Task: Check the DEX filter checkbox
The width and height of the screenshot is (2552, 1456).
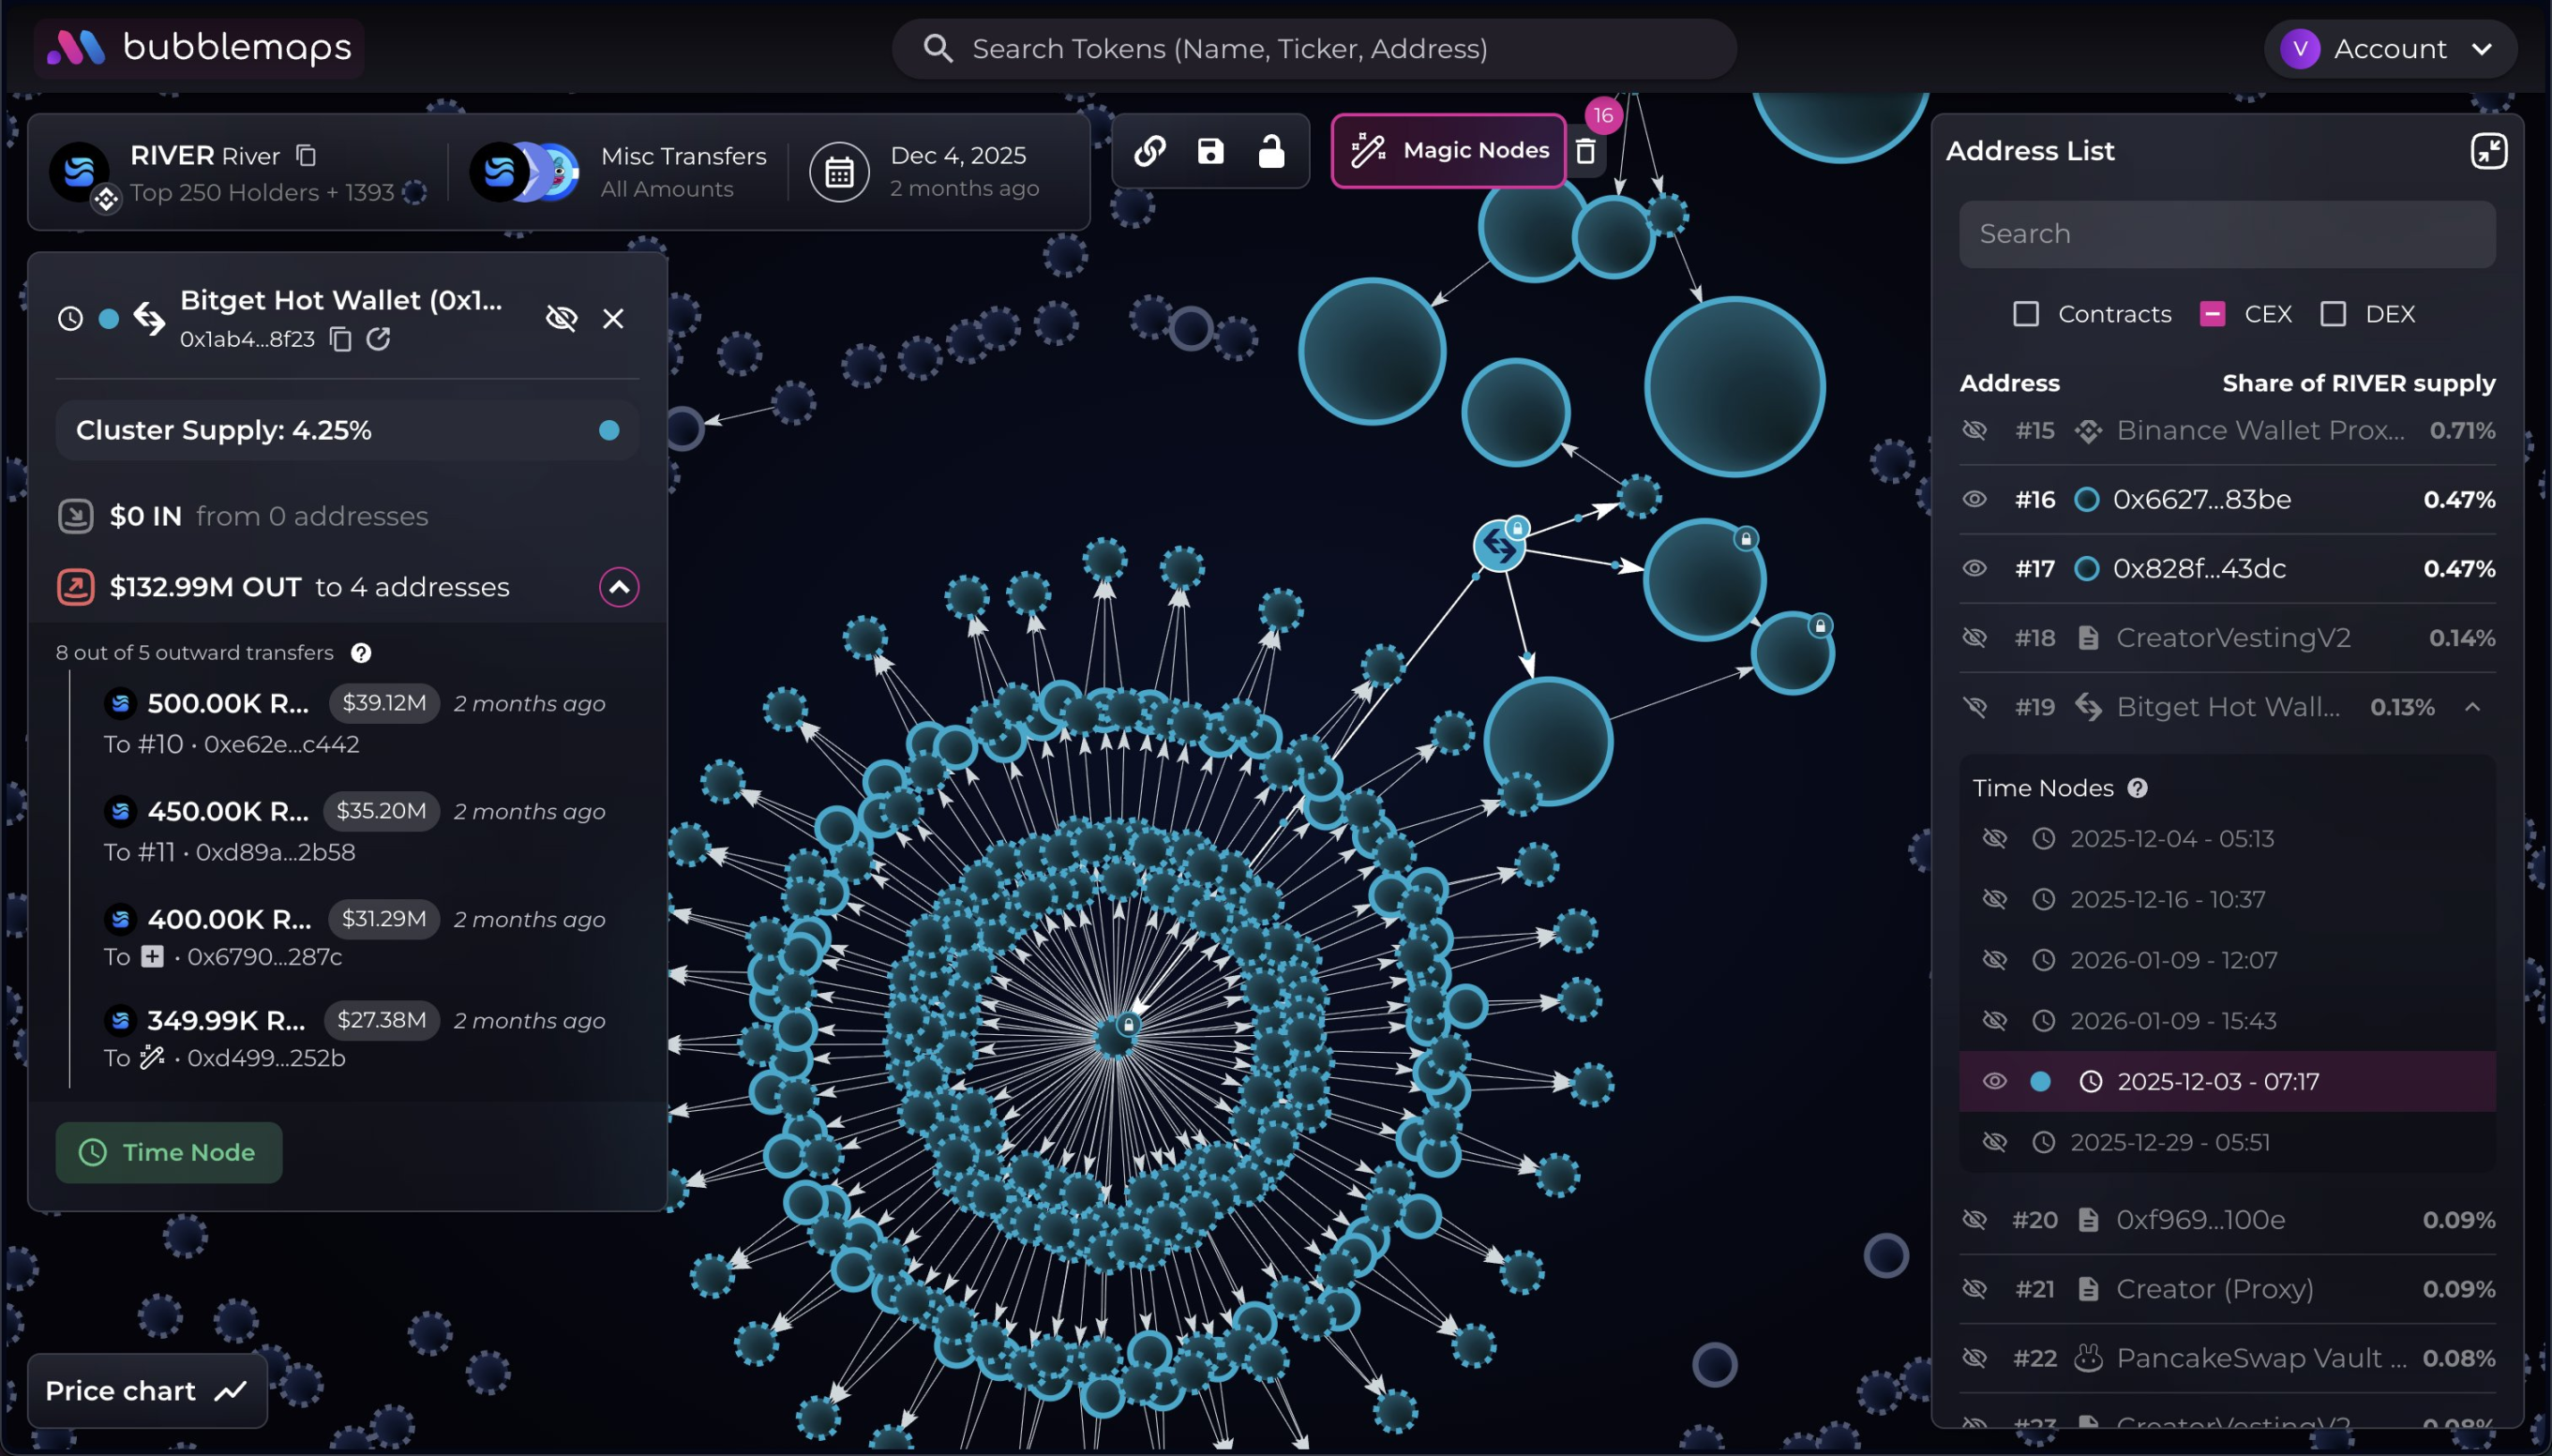Action: pos(2333,314)
